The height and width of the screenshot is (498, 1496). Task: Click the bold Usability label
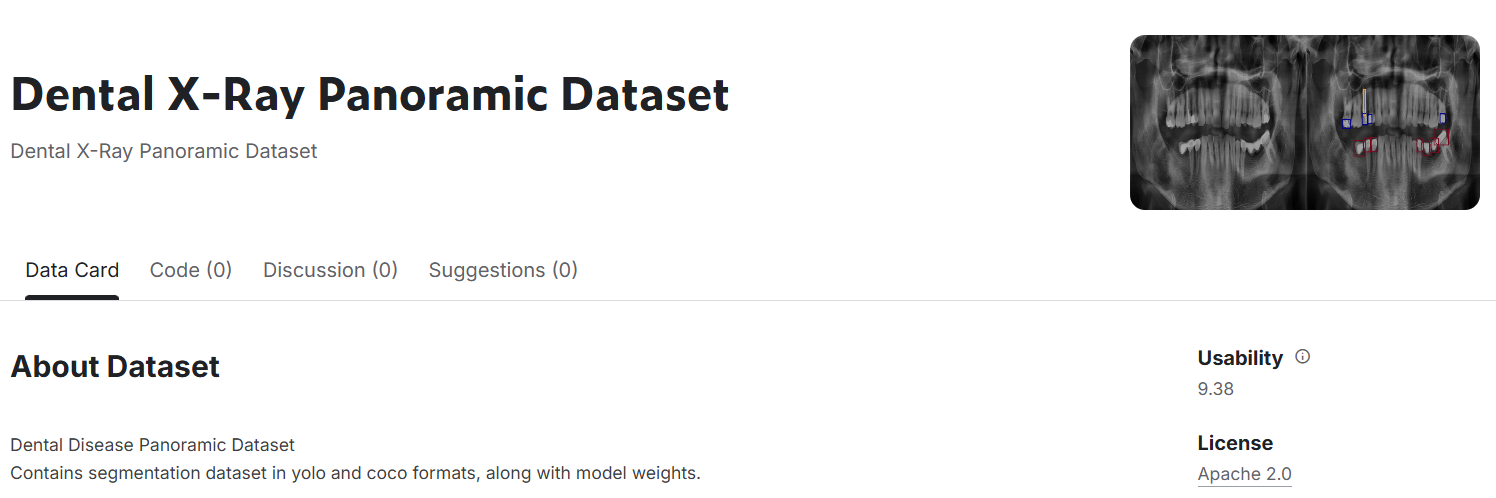[x=1240, y=357]
